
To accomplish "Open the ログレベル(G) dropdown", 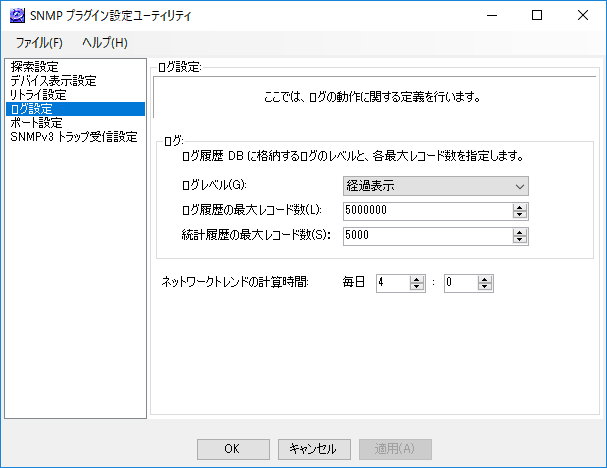I will tap(436, 186).
